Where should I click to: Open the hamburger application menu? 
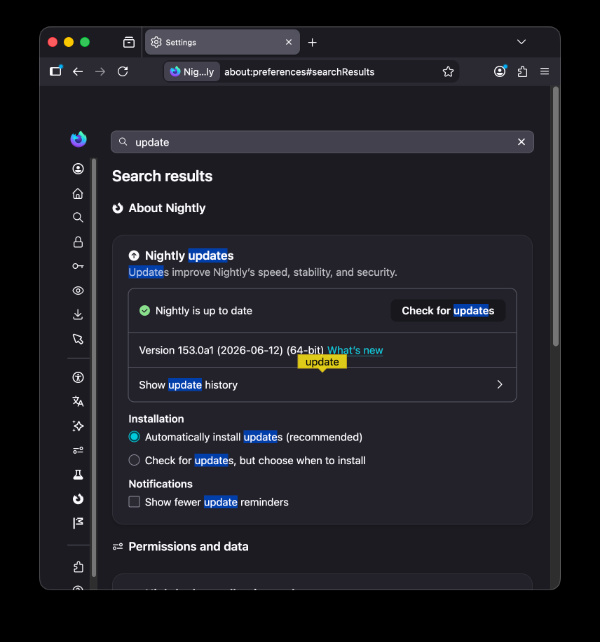coord(544,72)
